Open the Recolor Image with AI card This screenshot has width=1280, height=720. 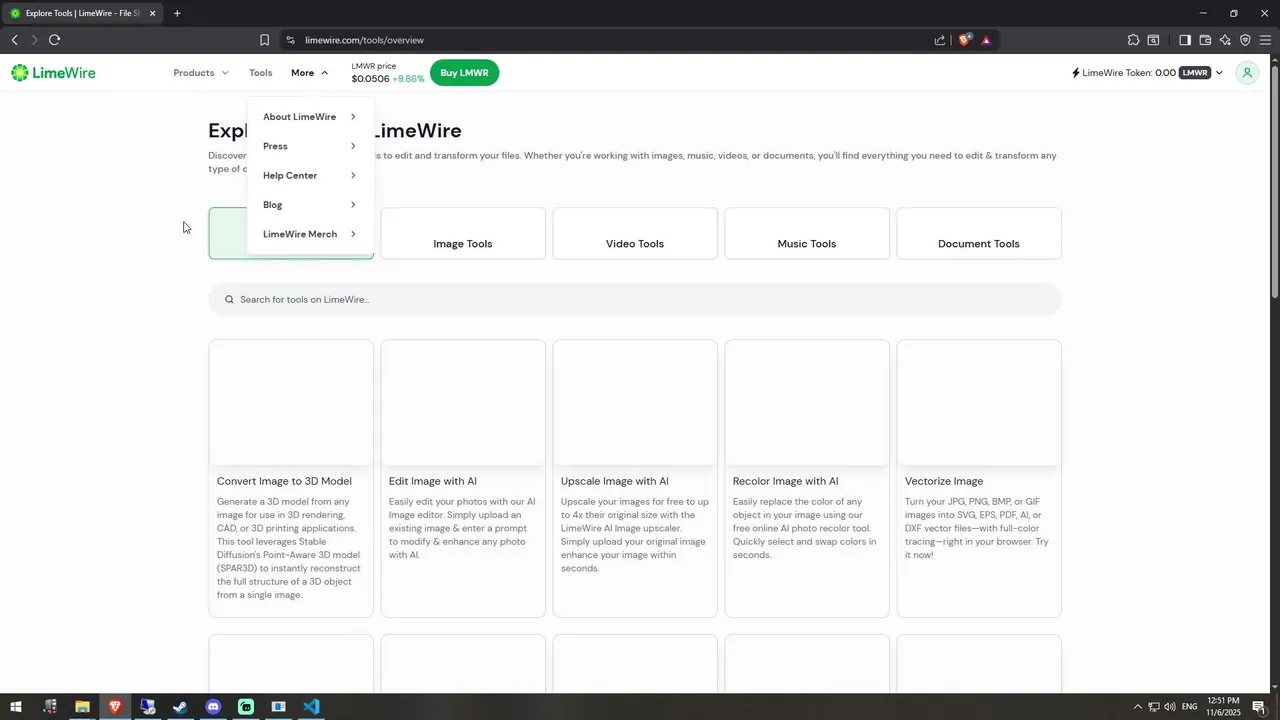click(x=807, y=478)
